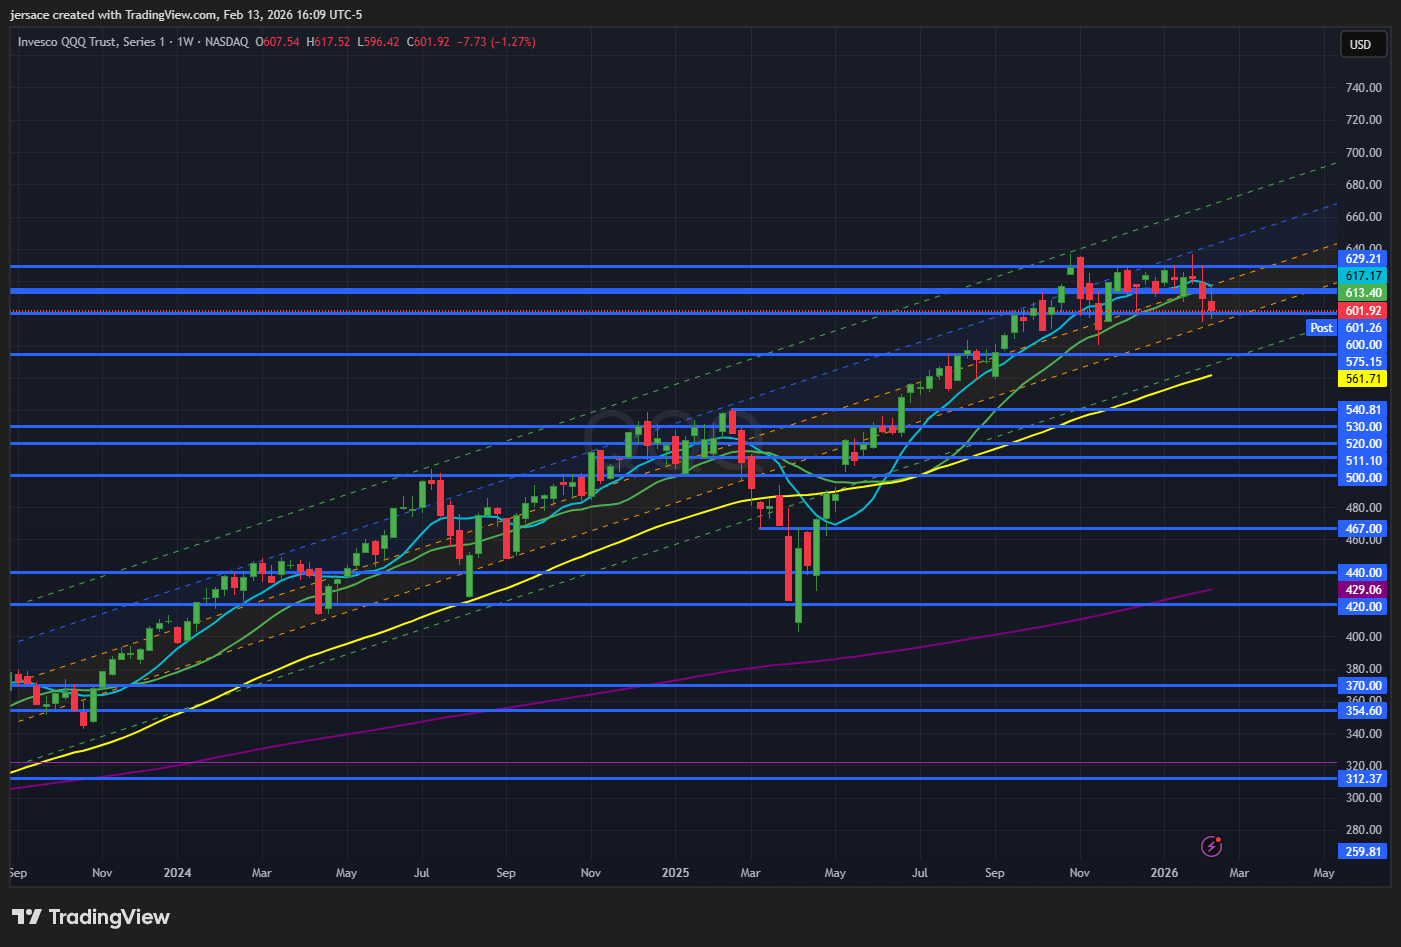The width and height of the screenshot is (1401, 947).
Task: Click the 2025 time axis label
Action: coord(675,873)
